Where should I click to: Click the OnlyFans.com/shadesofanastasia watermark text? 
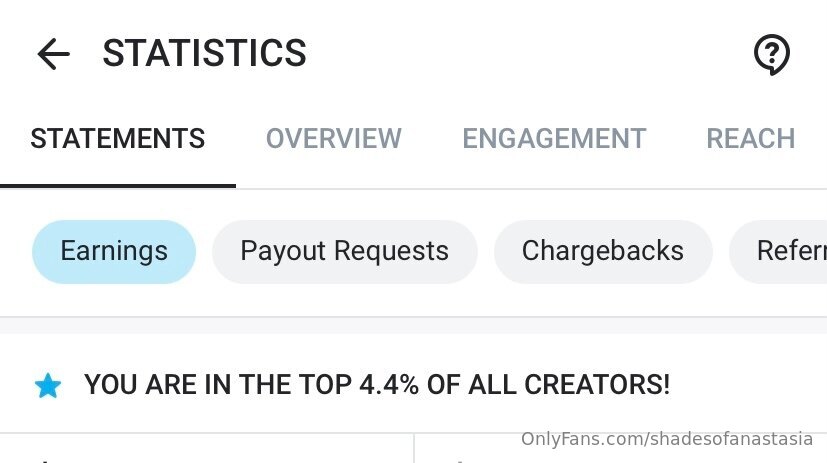[667, 439]
